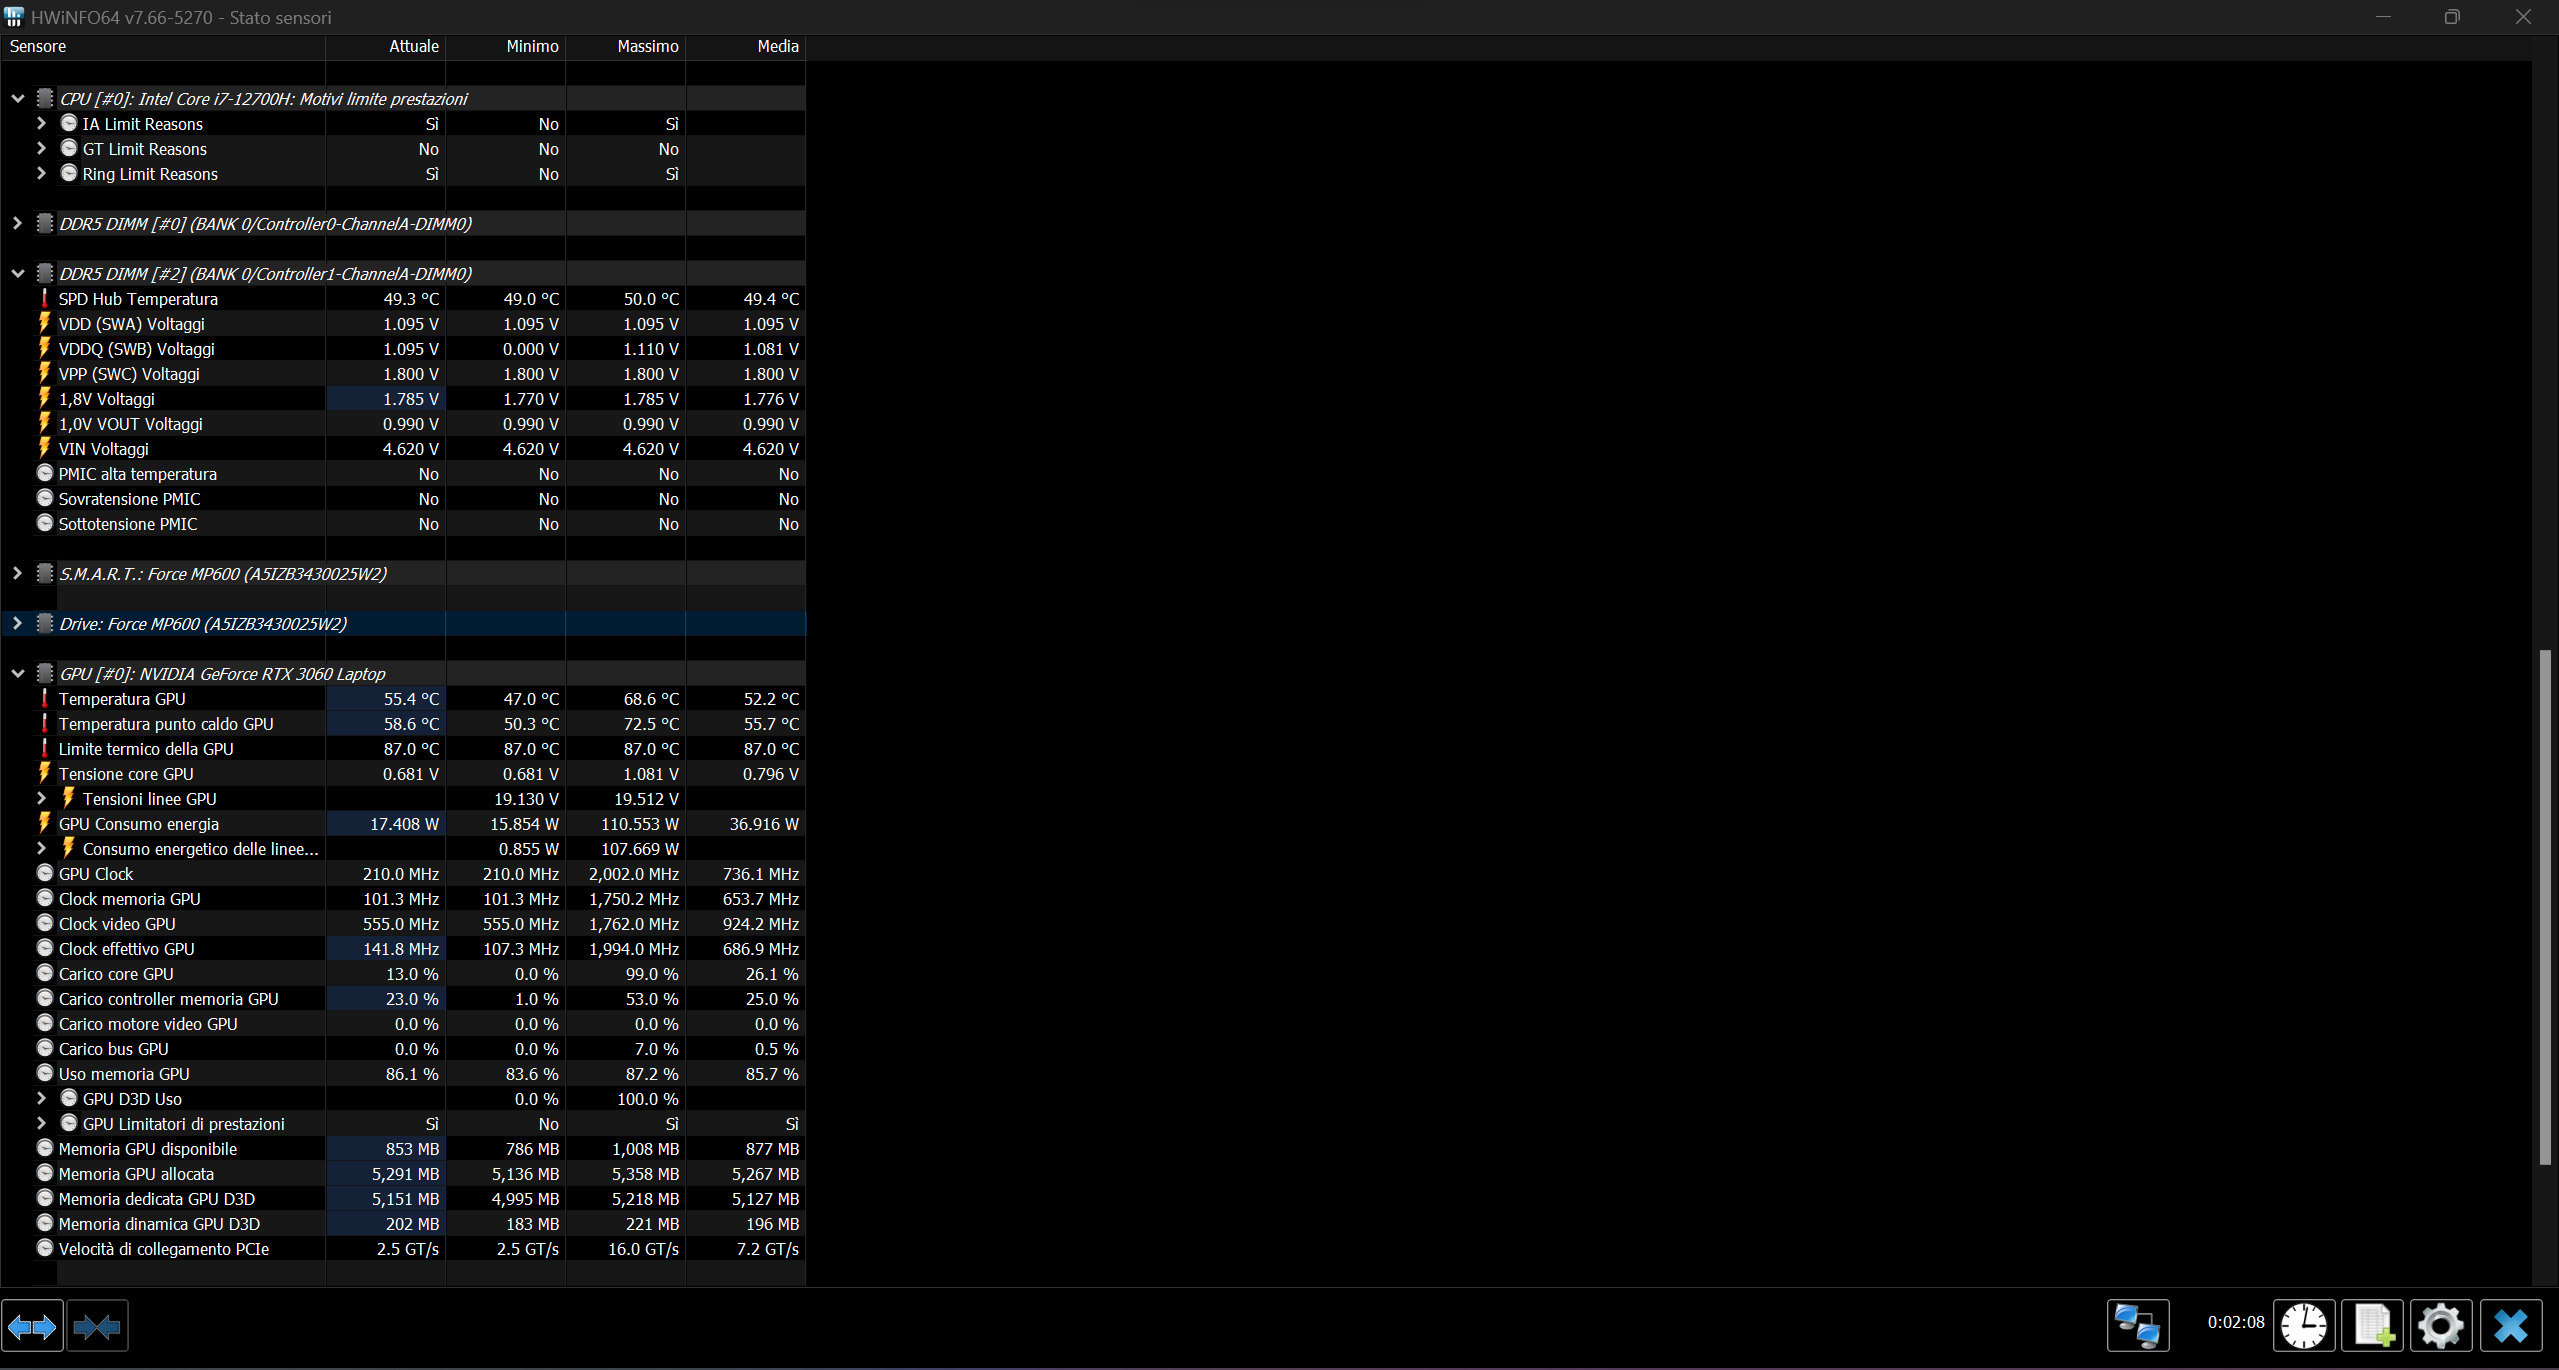This screenshot has height=1370, width=2559.
Task: Expand Drive: Force MP600 group
Action: (18, 623)
